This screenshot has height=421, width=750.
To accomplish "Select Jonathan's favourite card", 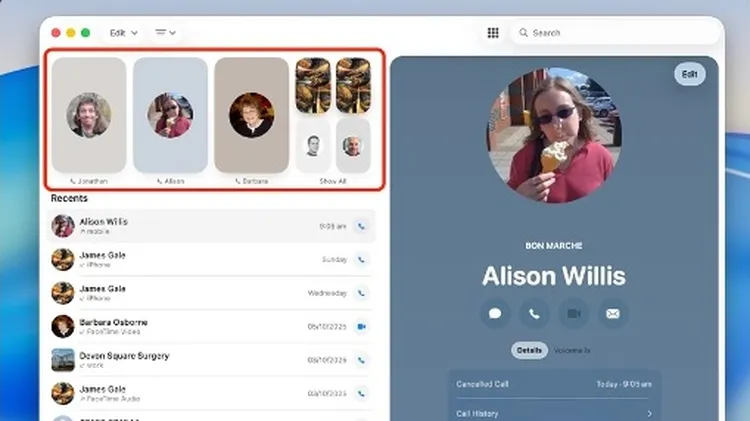I will pyautogui.click(x=89, y=115).
